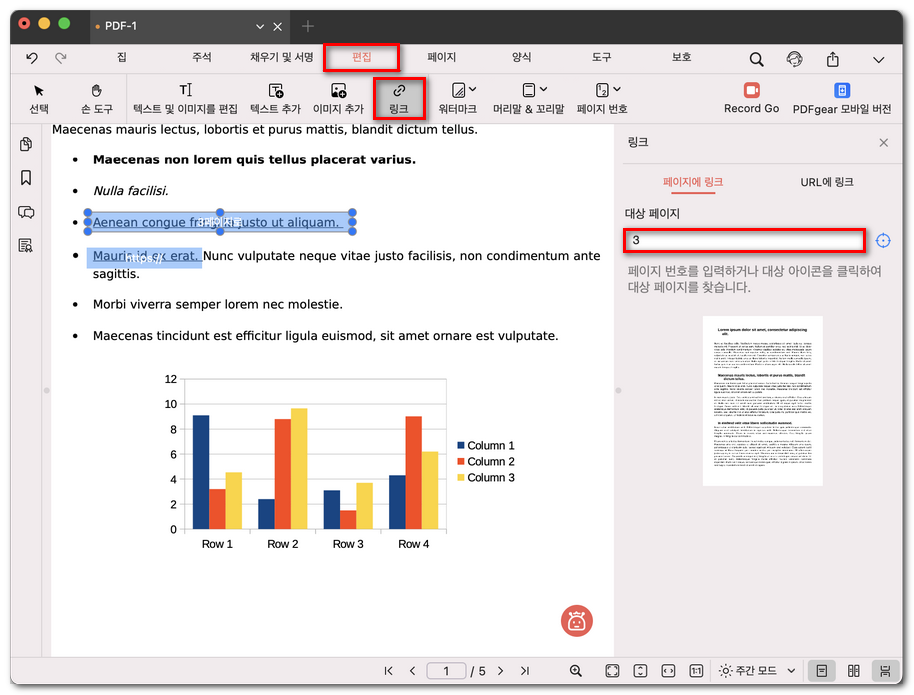Switch to two-page view layout
The image size is (914, 695).
tap(853, 671)
